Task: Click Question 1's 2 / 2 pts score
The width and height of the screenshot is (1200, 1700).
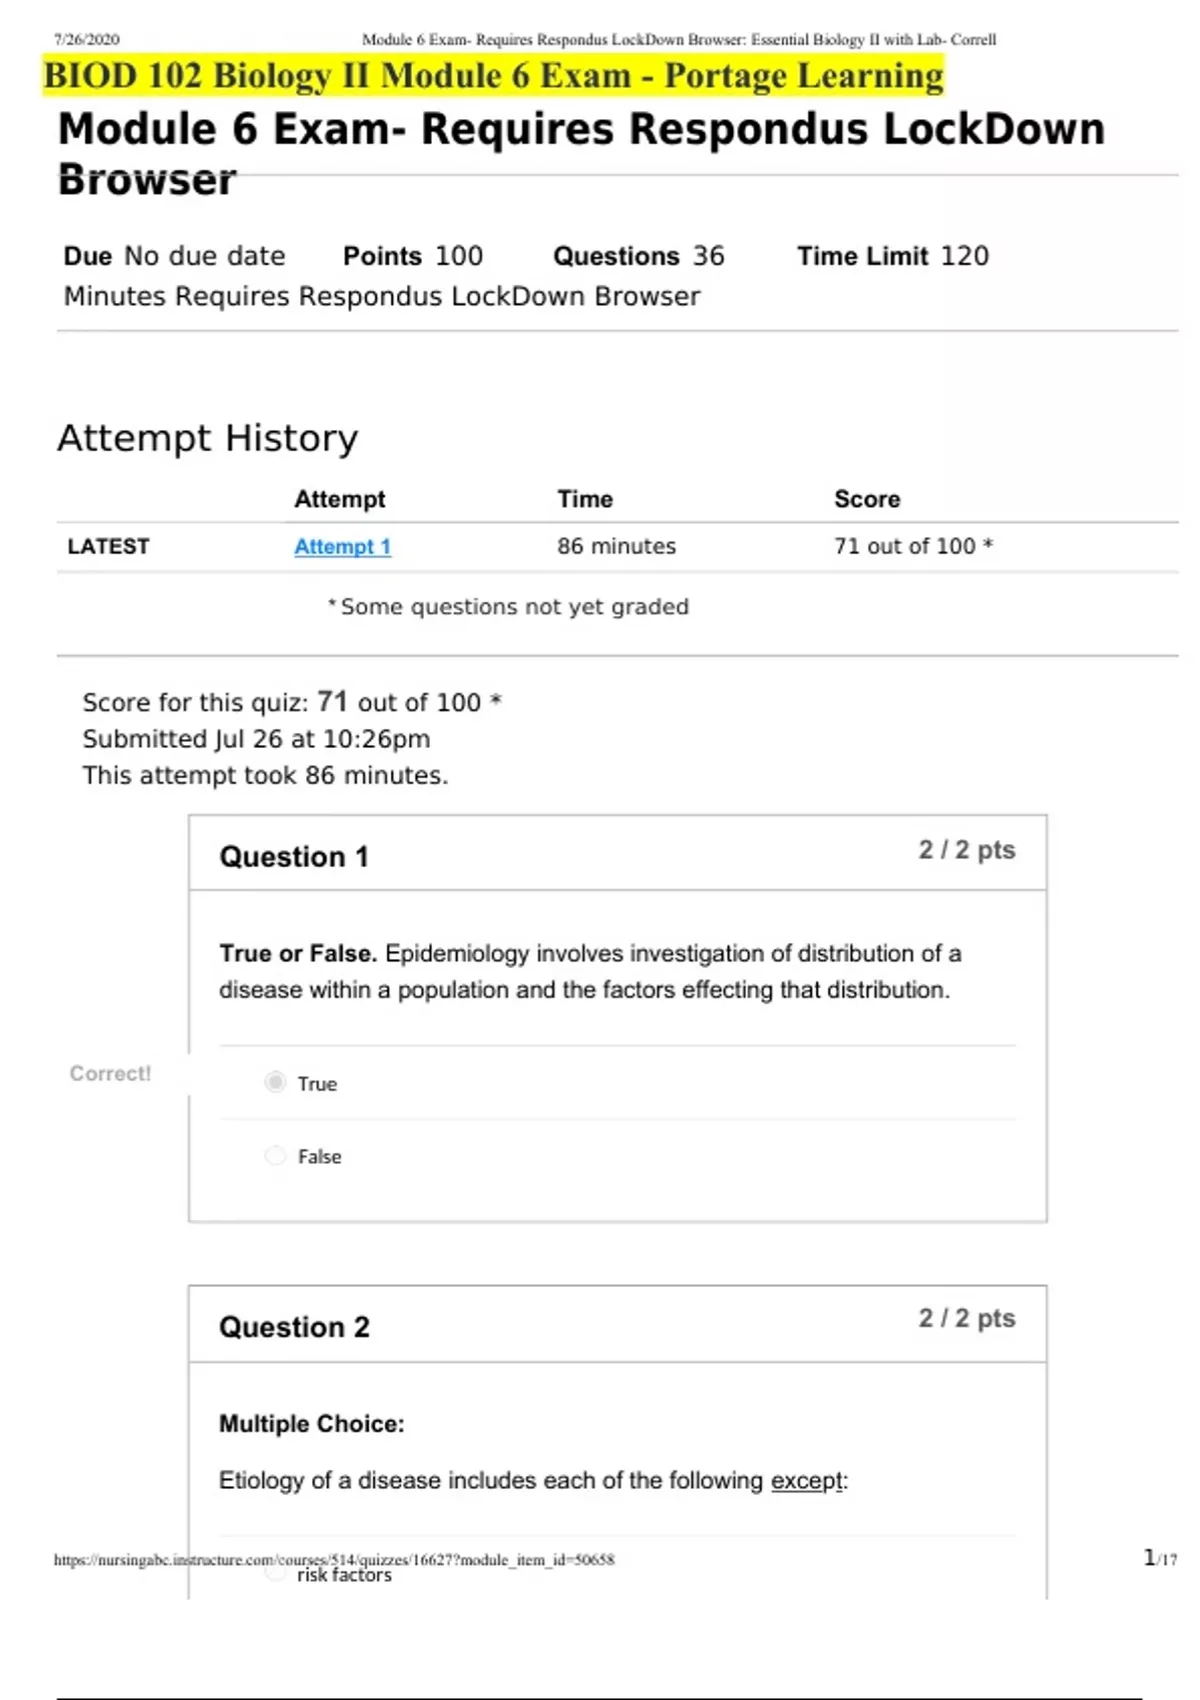Action: coord(966,850)
